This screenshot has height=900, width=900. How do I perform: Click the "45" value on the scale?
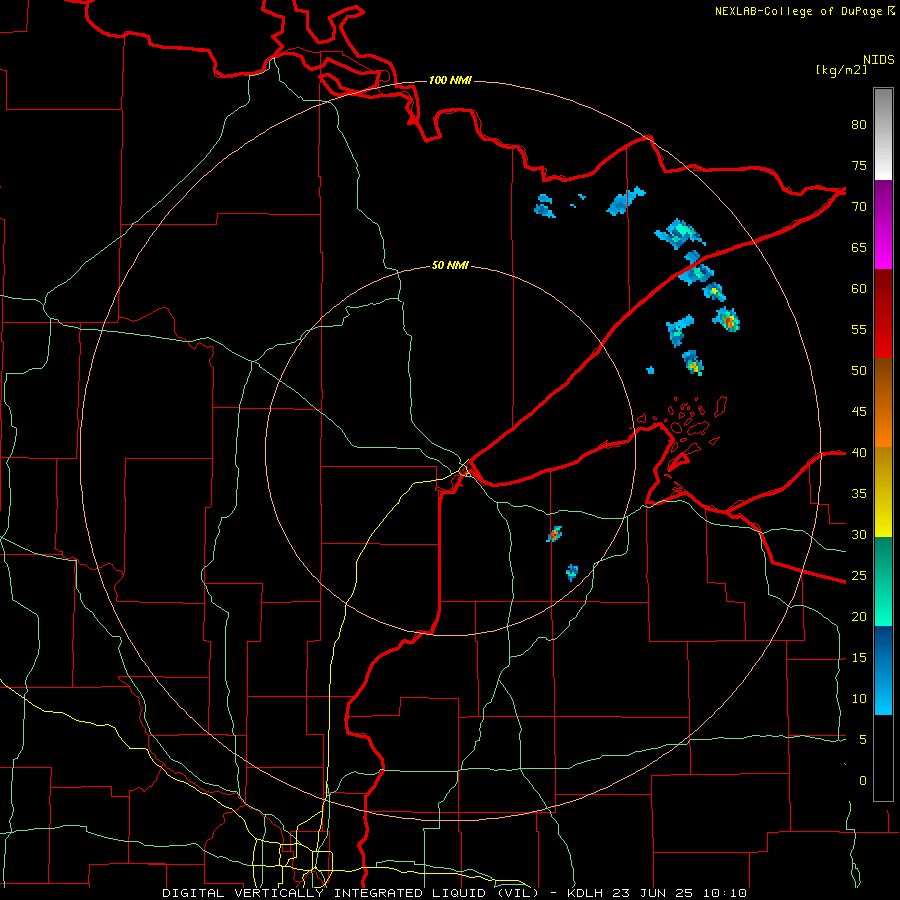(859, 412)
